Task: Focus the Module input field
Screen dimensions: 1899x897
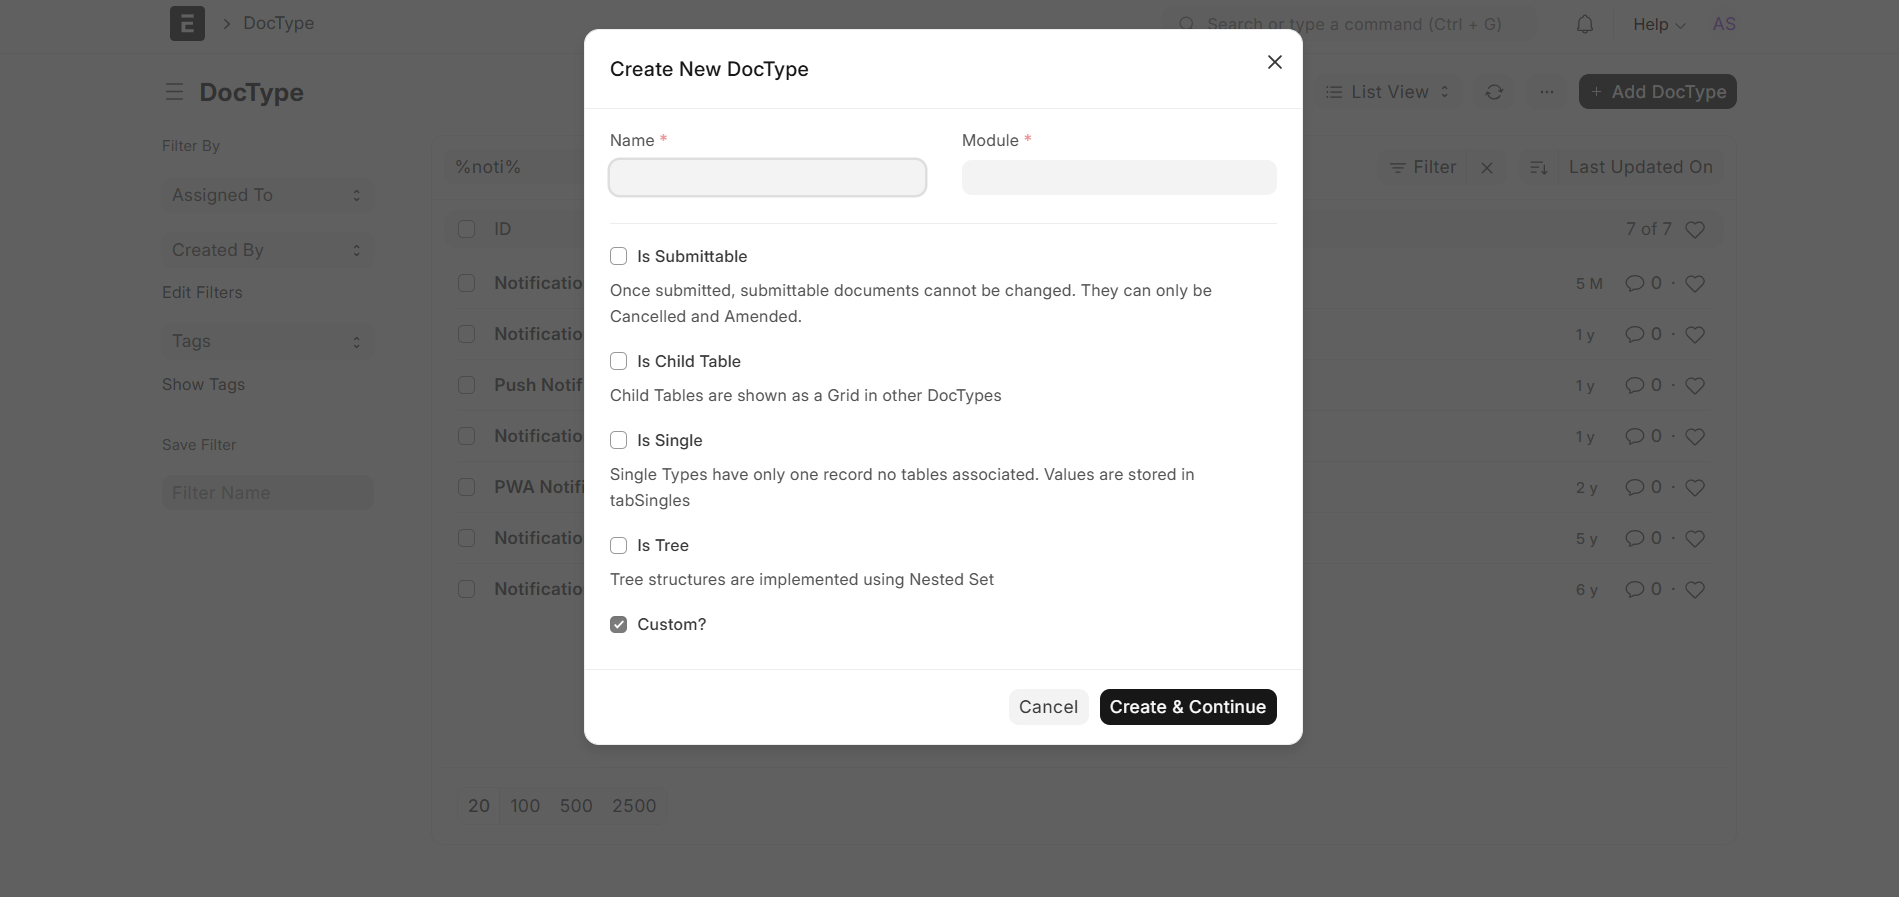Action: click(x=1118, y=178)
